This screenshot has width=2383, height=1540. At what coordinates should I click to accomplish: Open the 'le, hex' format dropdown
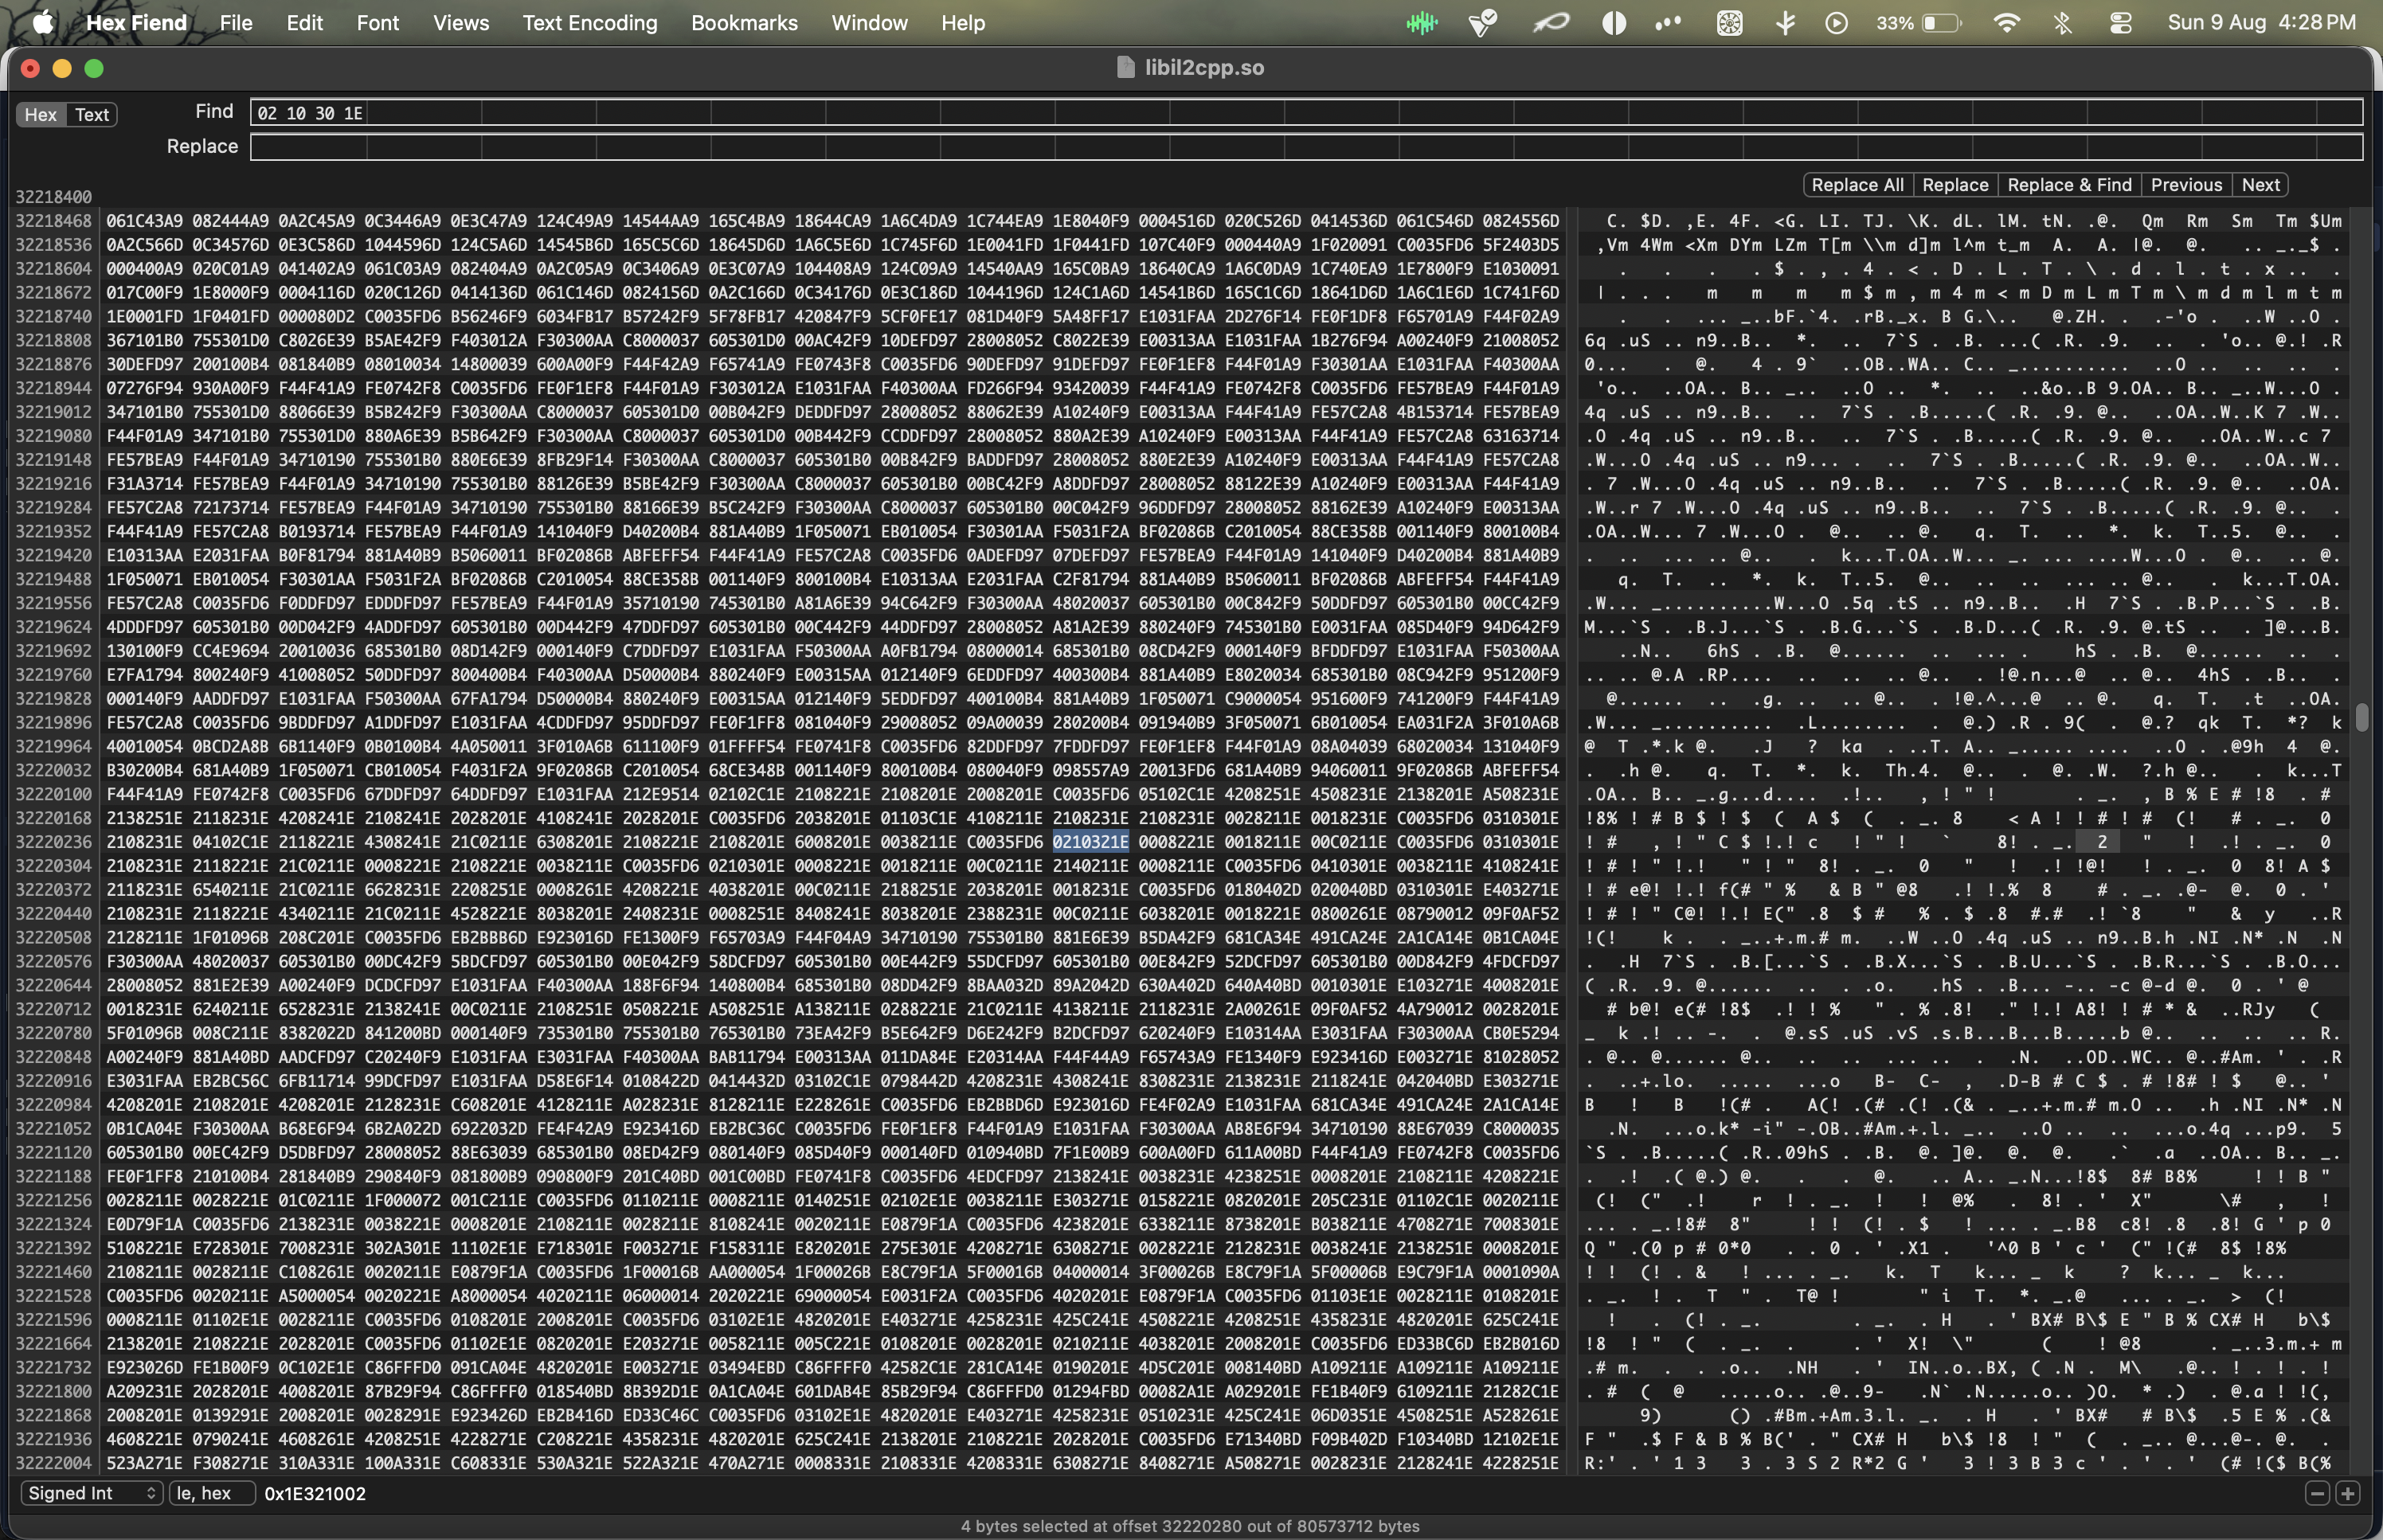pos(211,1493)
